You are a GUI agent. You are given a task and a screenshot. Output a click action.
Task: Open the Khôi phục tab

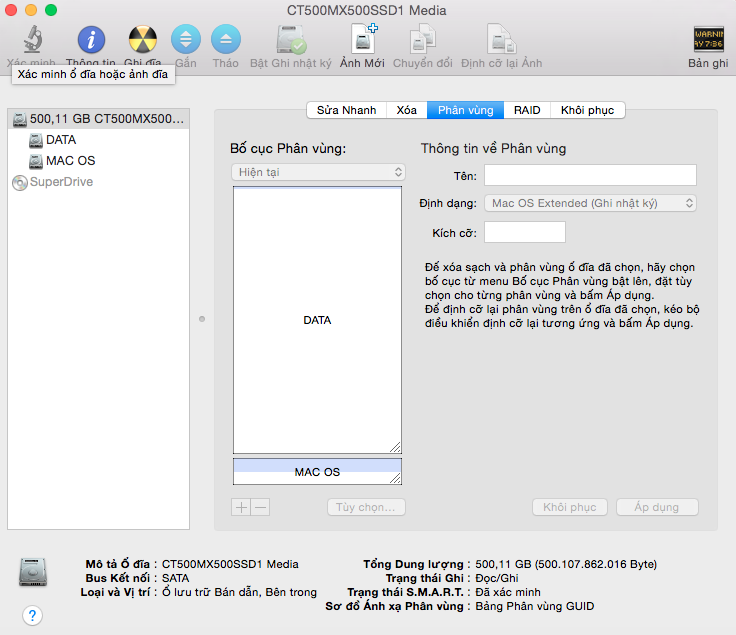pos(587,110)
